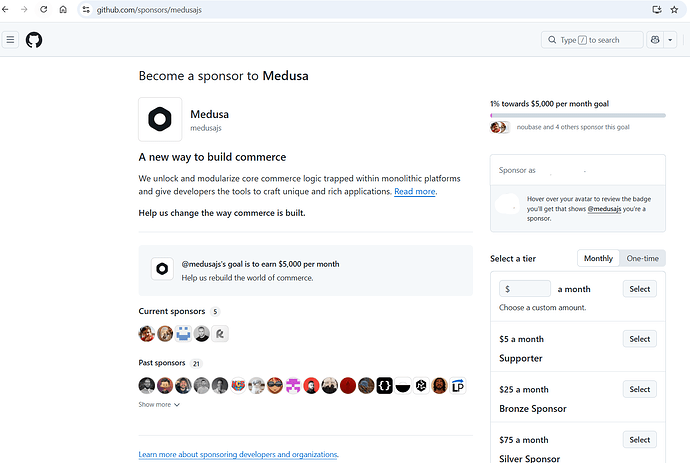
Task: Click the Medusa logo avatar
Action: (x=160, y=120)
